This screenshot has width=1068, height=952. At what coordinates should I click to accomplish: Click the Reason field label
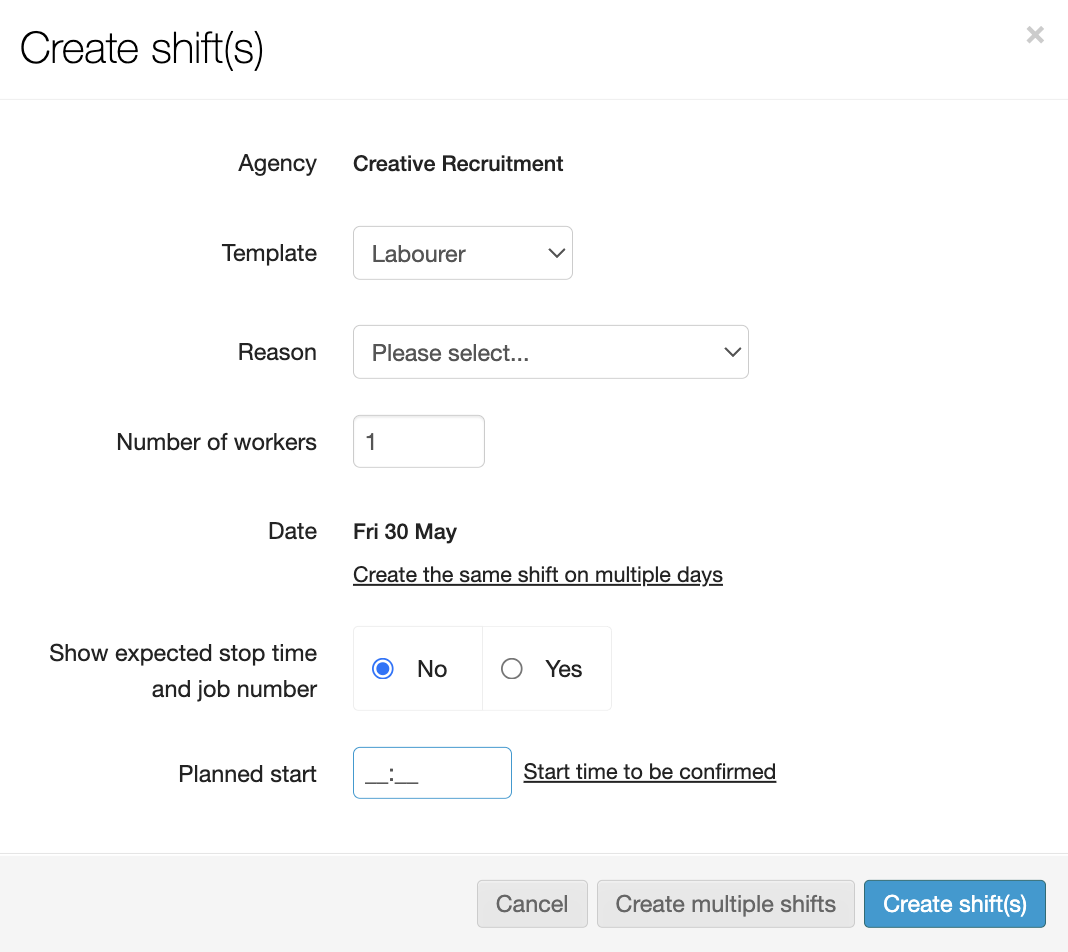[x=277, y=352]
